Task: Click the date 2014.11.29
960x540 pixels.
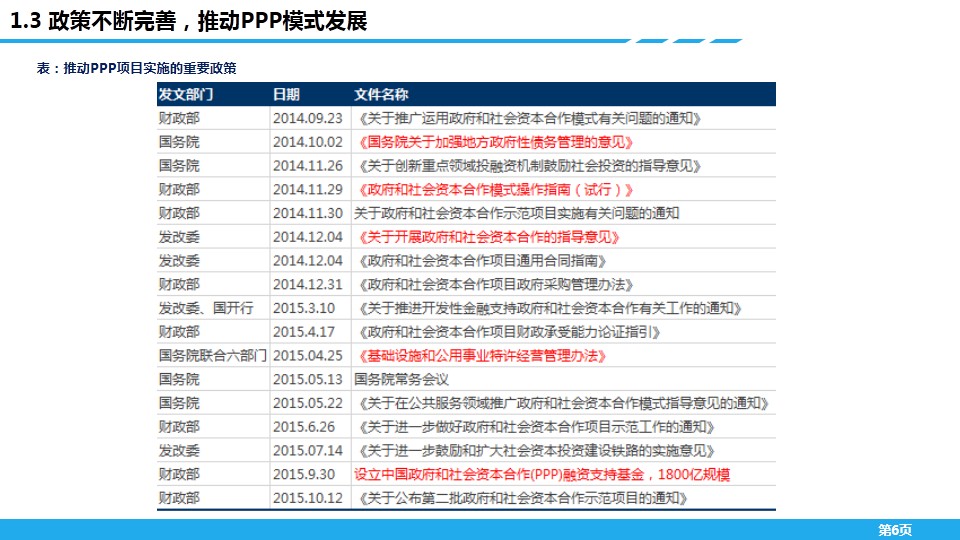Action: click(308, 190)
